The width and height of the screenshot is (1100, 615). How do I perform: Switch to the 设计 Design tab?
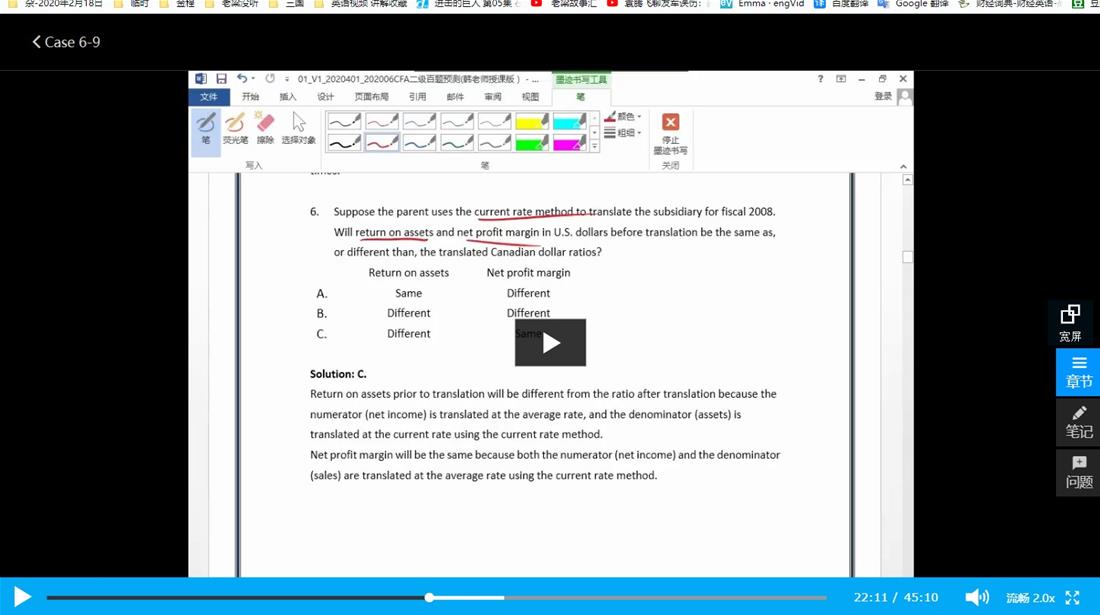325,97
